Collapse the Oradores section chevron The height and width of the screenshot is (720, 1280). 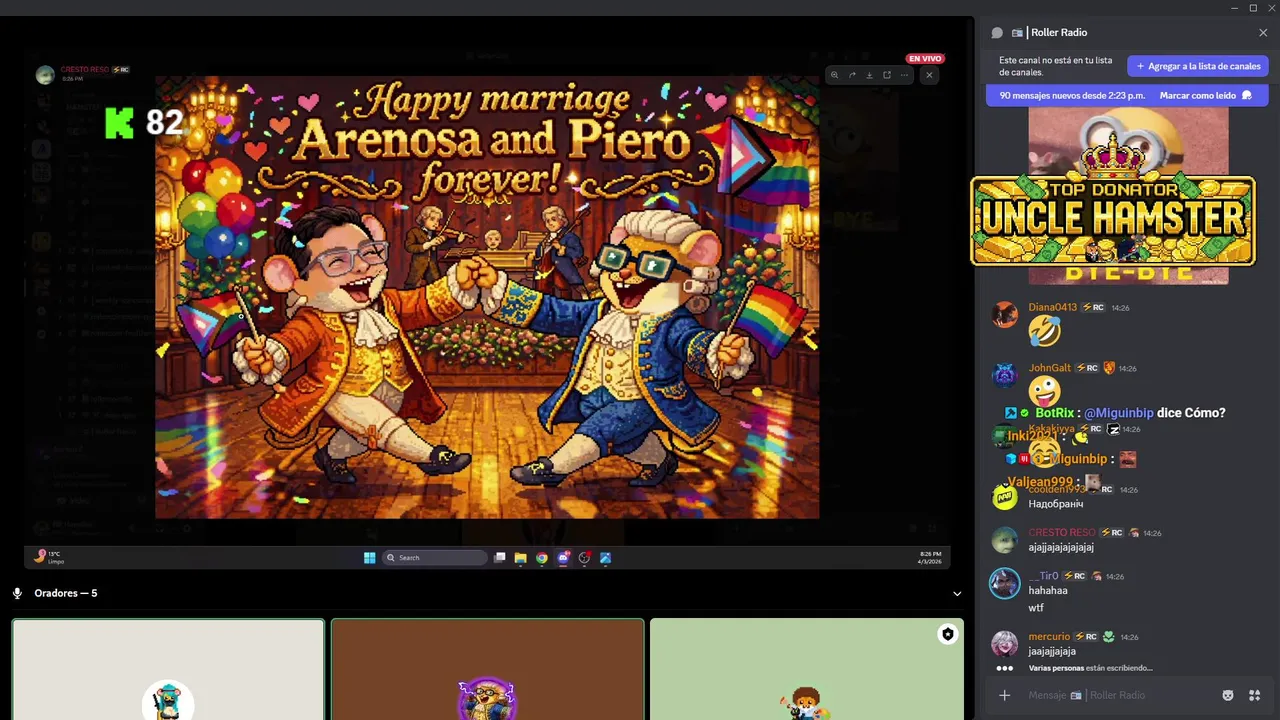coord(957,594)
